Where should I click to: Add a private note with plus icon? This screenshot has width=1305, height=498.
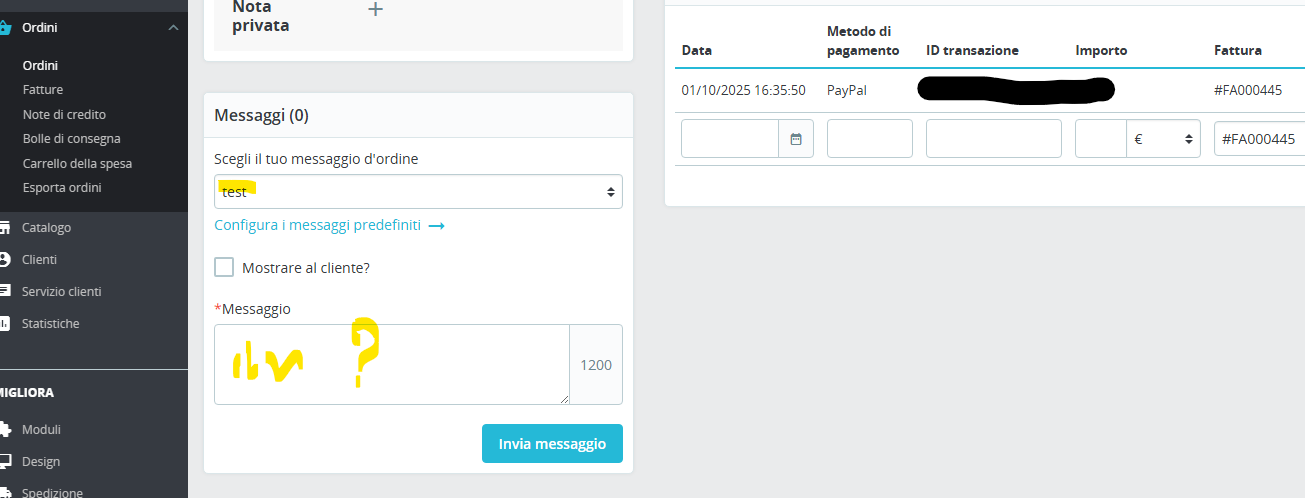375,10
